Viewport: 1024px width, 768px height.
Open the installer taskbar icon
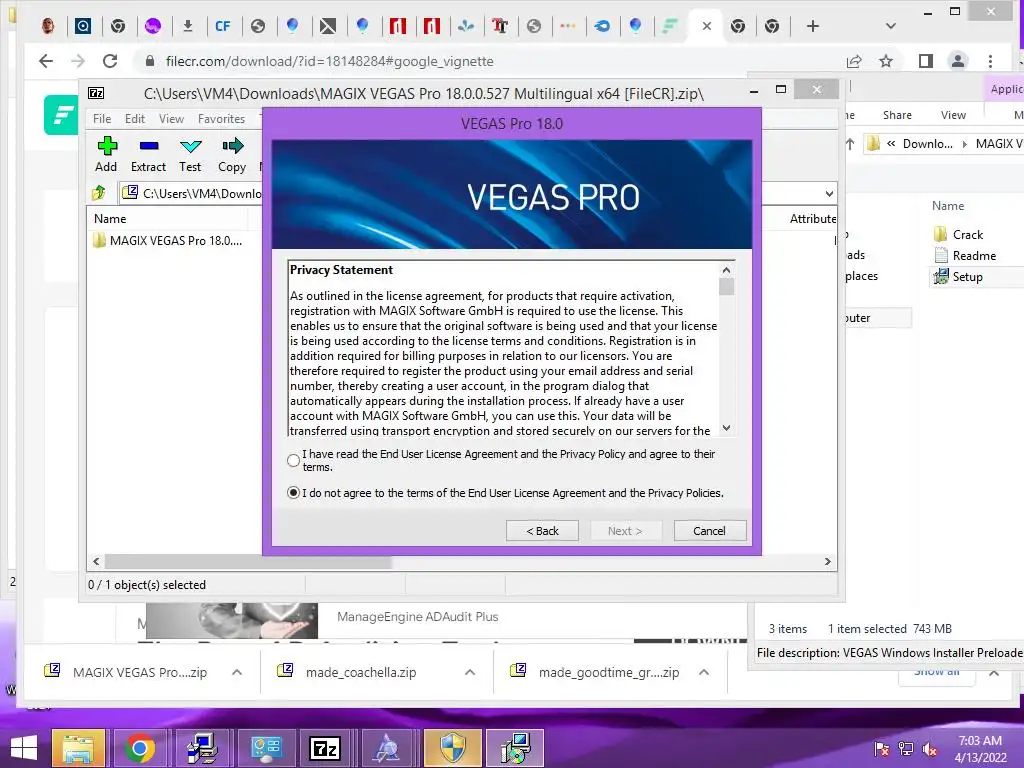coord(516,748)
